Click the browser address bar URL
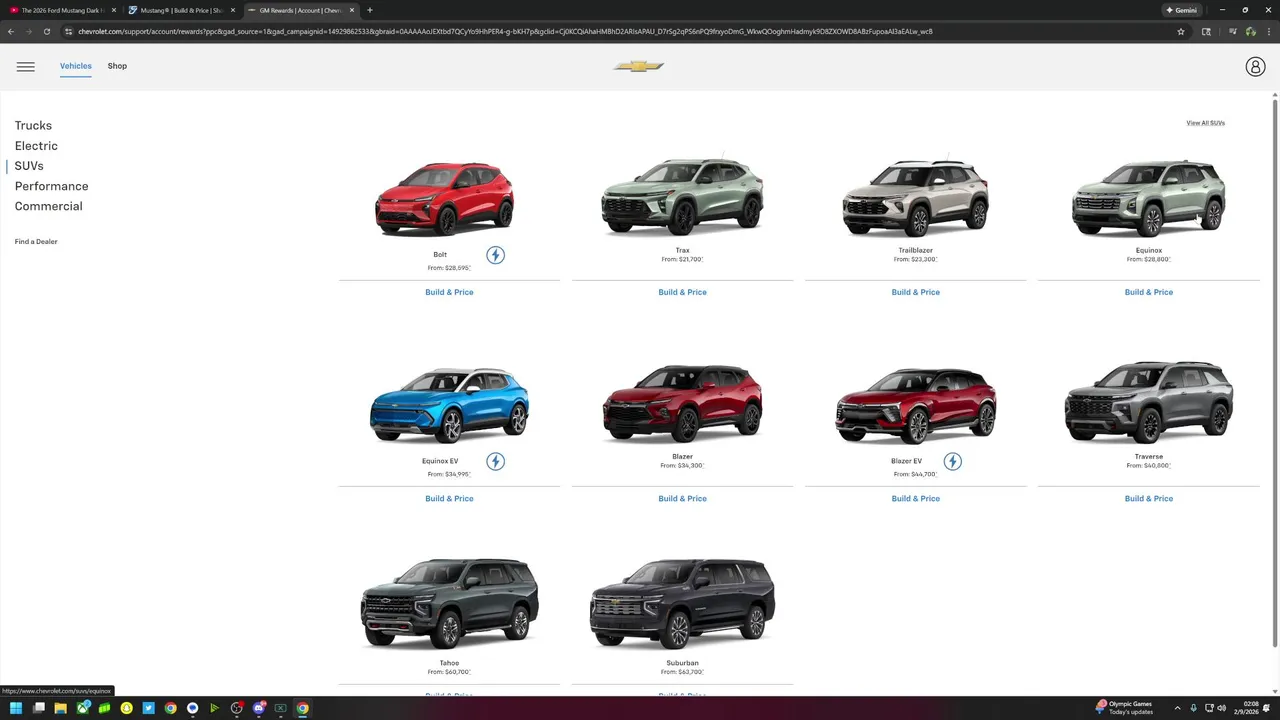This screenshot has width=1280, height=720. point(505,31)
